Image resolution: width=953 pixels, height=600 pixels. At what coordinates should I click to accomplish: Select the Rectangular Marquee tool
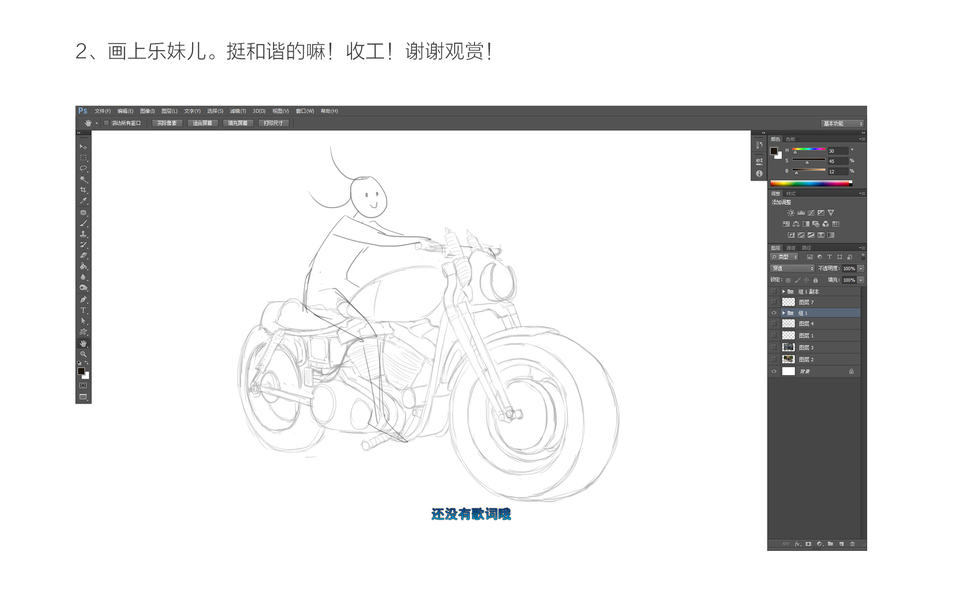click(x=83, y=157)
